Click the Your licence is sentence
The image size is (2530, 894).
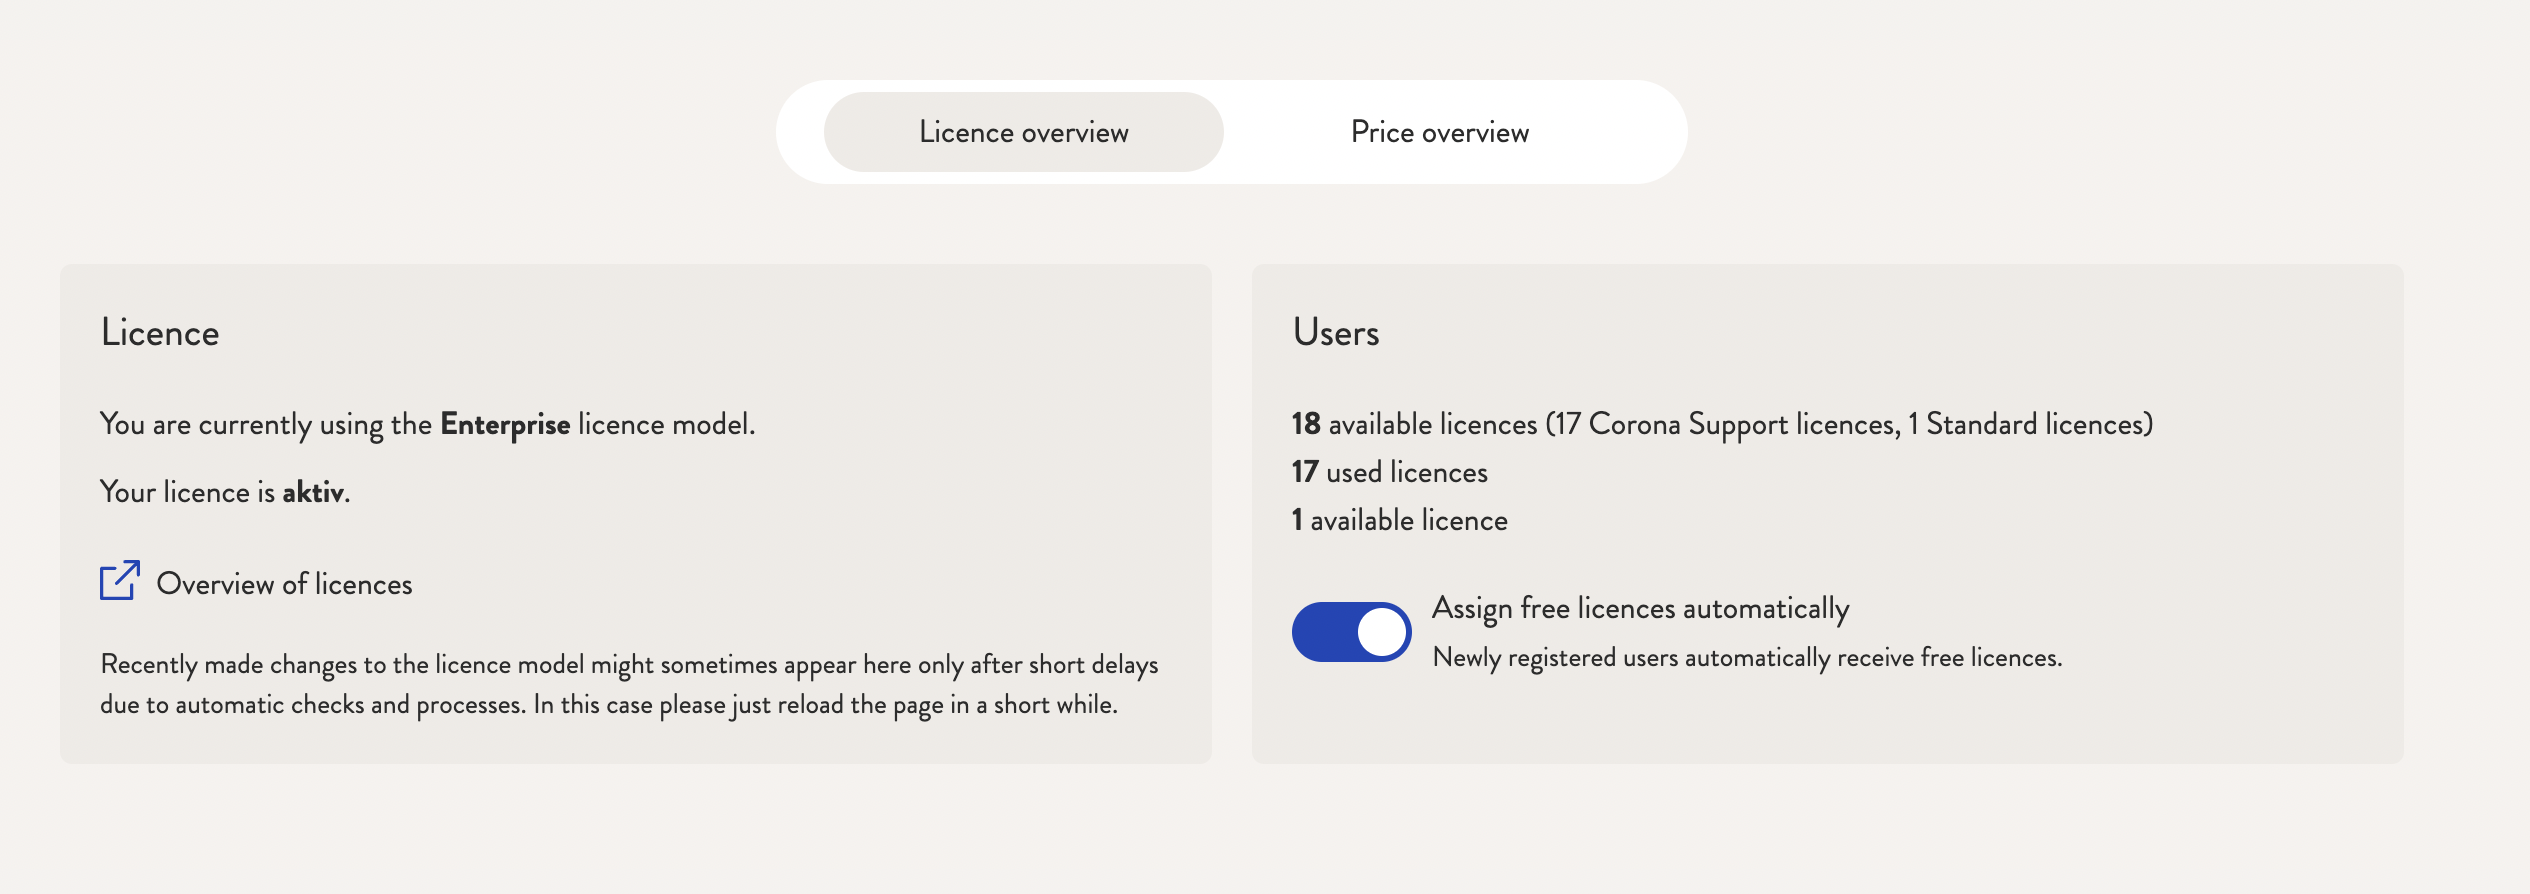point(225,492)
